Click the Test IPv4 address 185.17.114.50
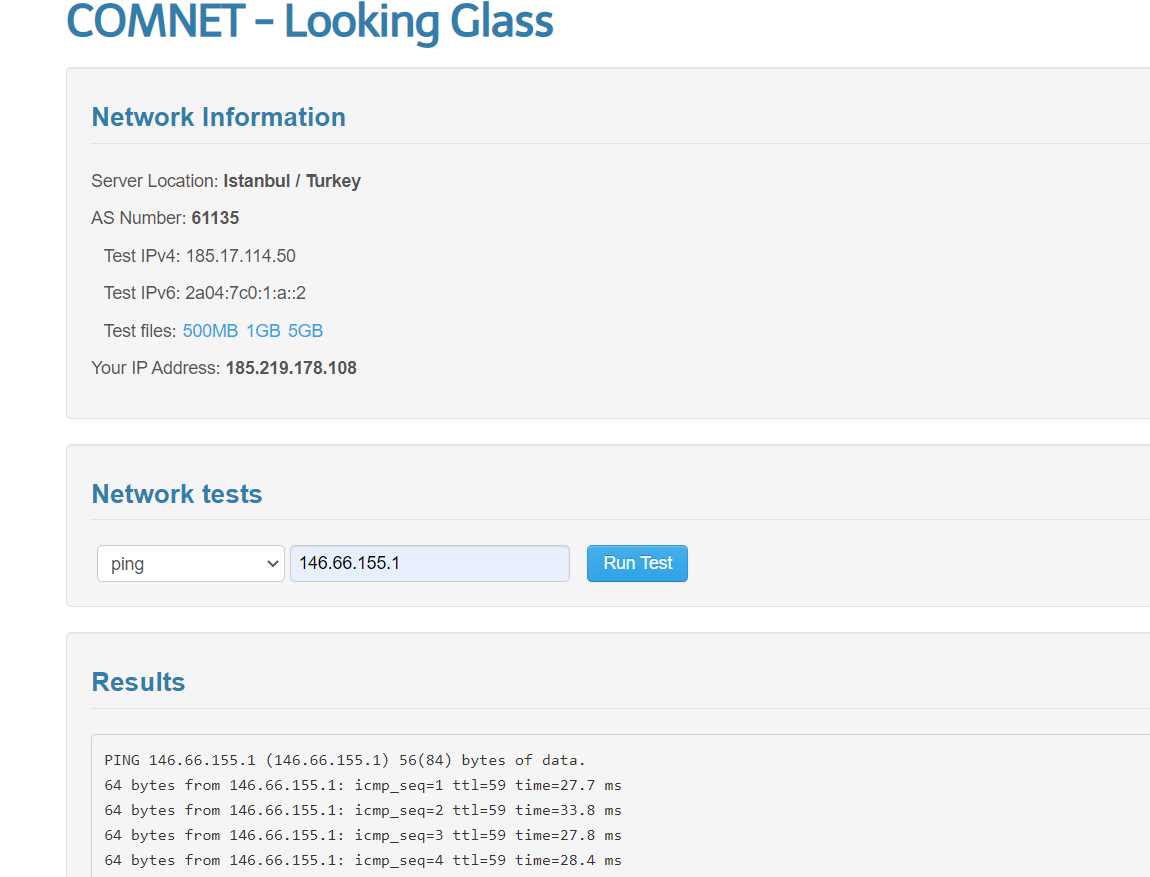This screenshot has width=1150, height=877. 240,256
